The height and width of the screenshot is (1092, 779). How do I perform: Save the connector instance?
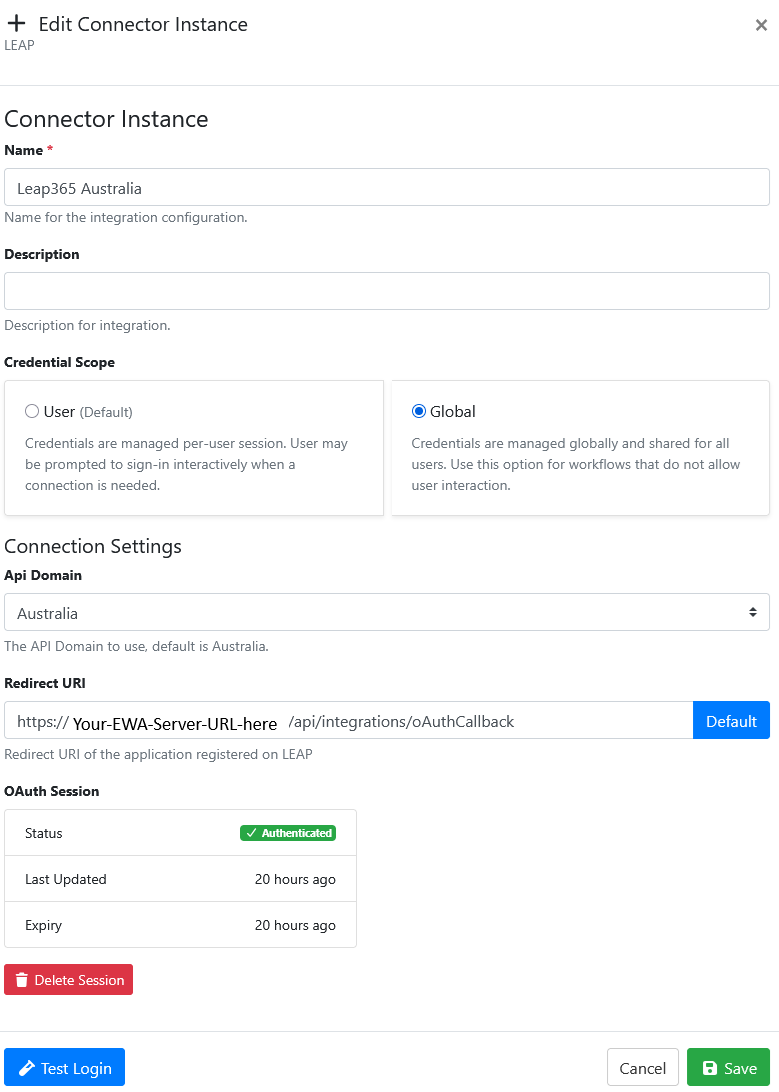click(728, 1067)
